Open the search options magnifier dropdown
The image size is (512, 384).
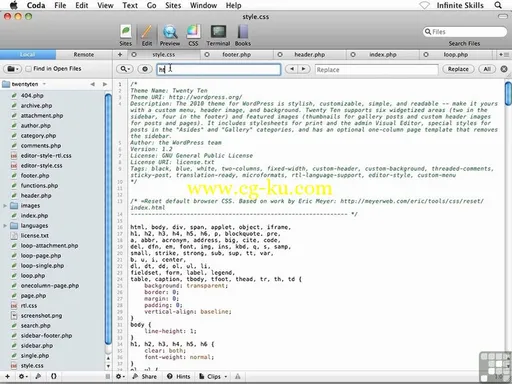(x=125, y=69)
